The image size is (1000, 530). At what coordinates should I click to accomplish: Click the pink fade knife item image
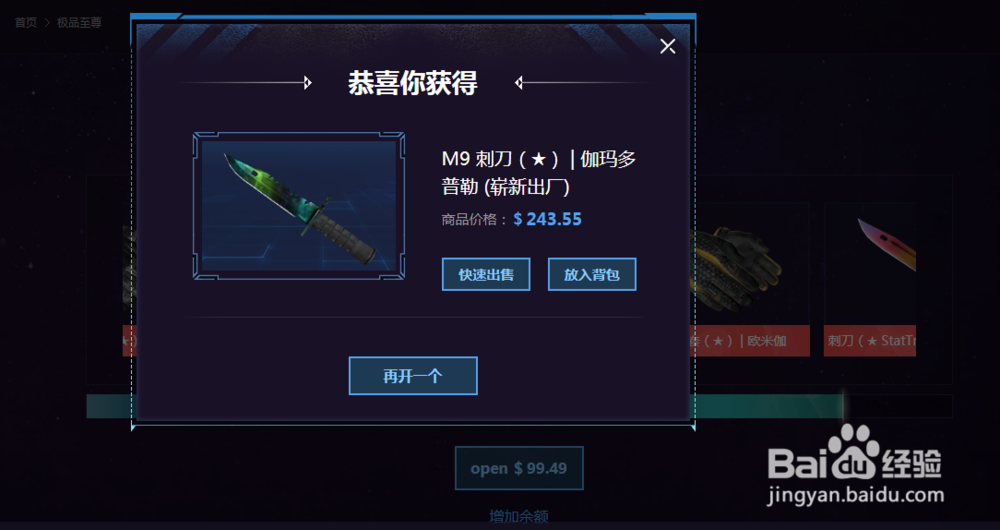886,246
